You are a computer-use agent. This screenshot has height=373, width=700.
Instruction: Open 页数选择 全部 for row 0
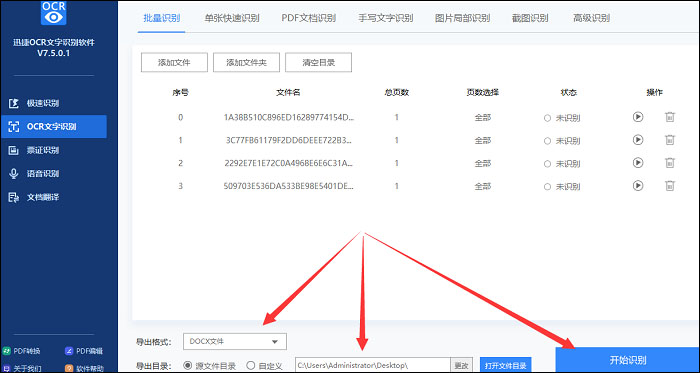tap(483, 118)
